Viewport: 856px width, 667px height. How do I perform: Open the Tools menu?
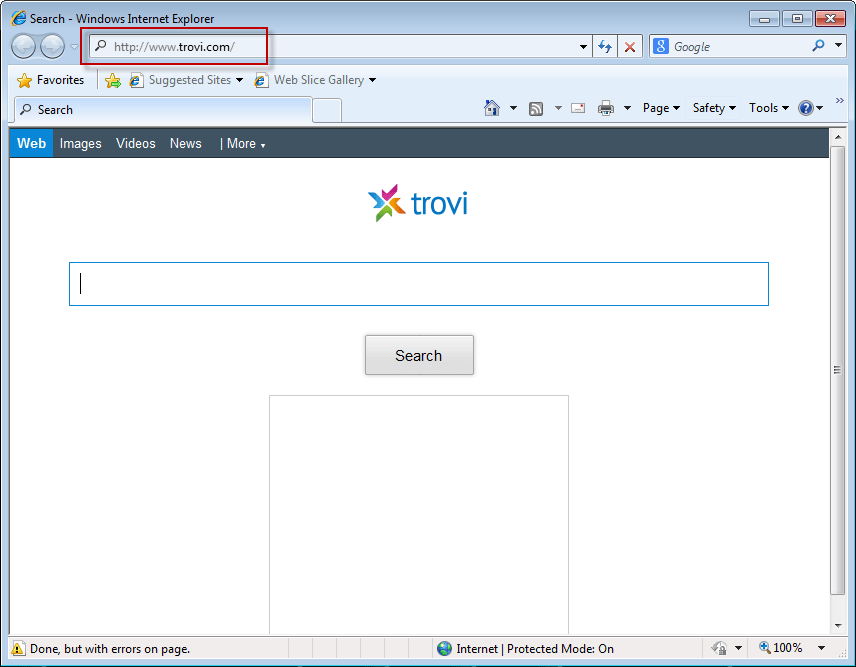pyautogui.click(x=769, y=108)
